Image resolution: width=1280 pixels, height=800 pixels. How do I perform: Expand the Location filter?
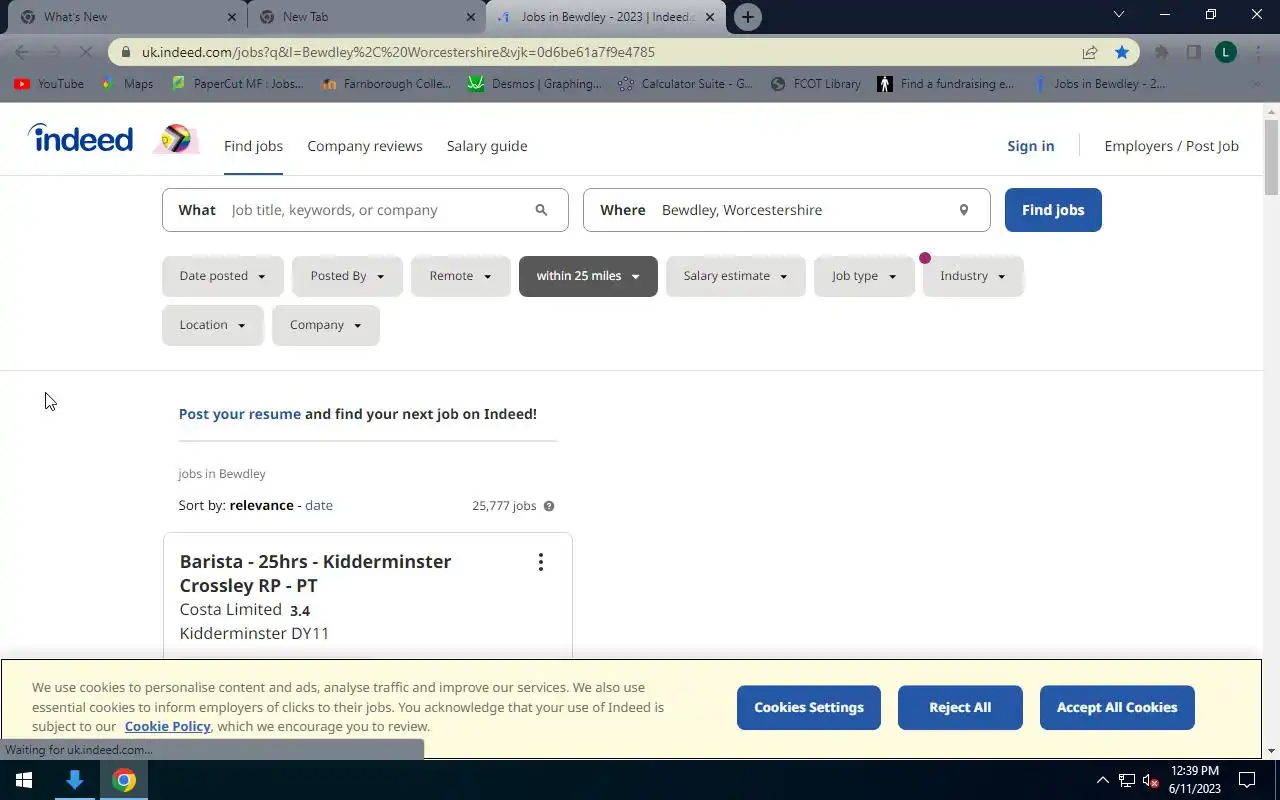213,325
